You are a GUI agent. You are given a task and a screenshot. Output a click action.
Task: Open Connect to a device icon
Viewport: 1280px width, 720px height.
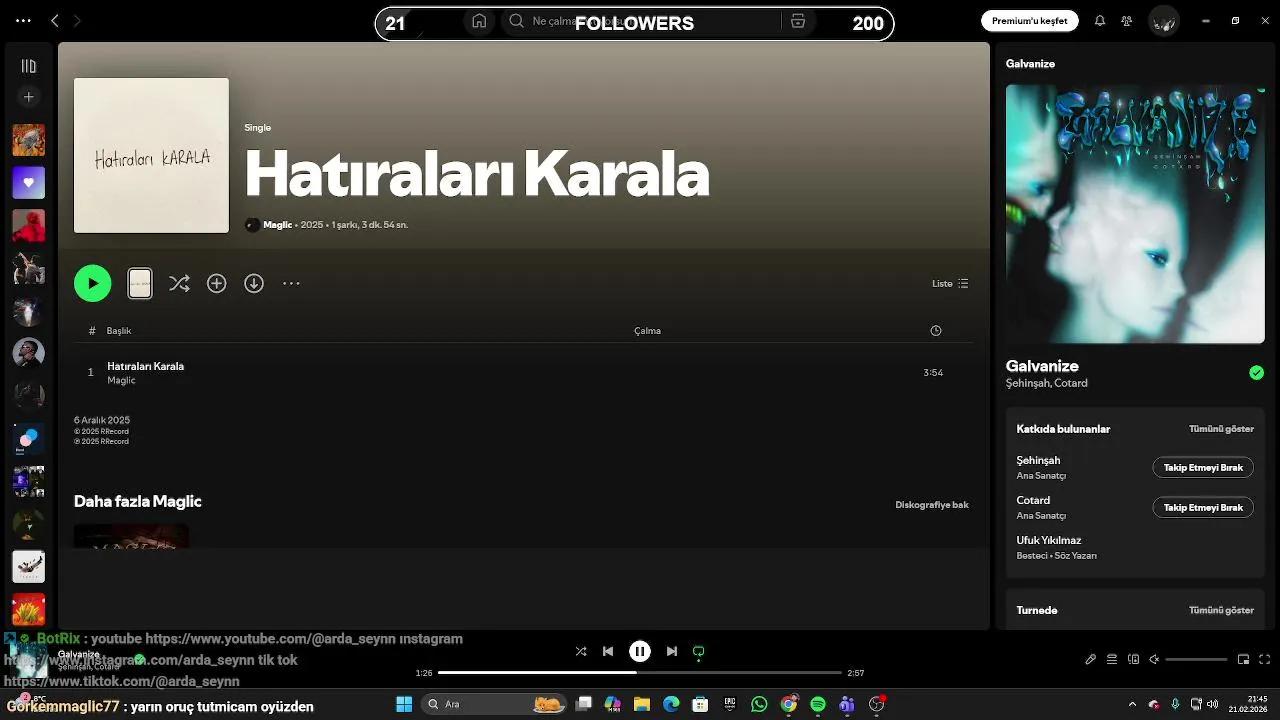click(x=1133, y=659)
